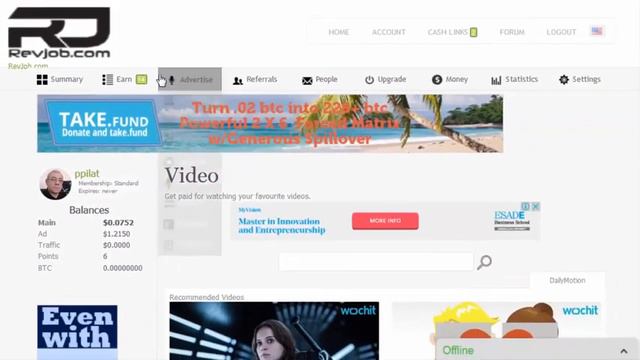
Task: Focus the video search input field
Action: tap(376, 262)
